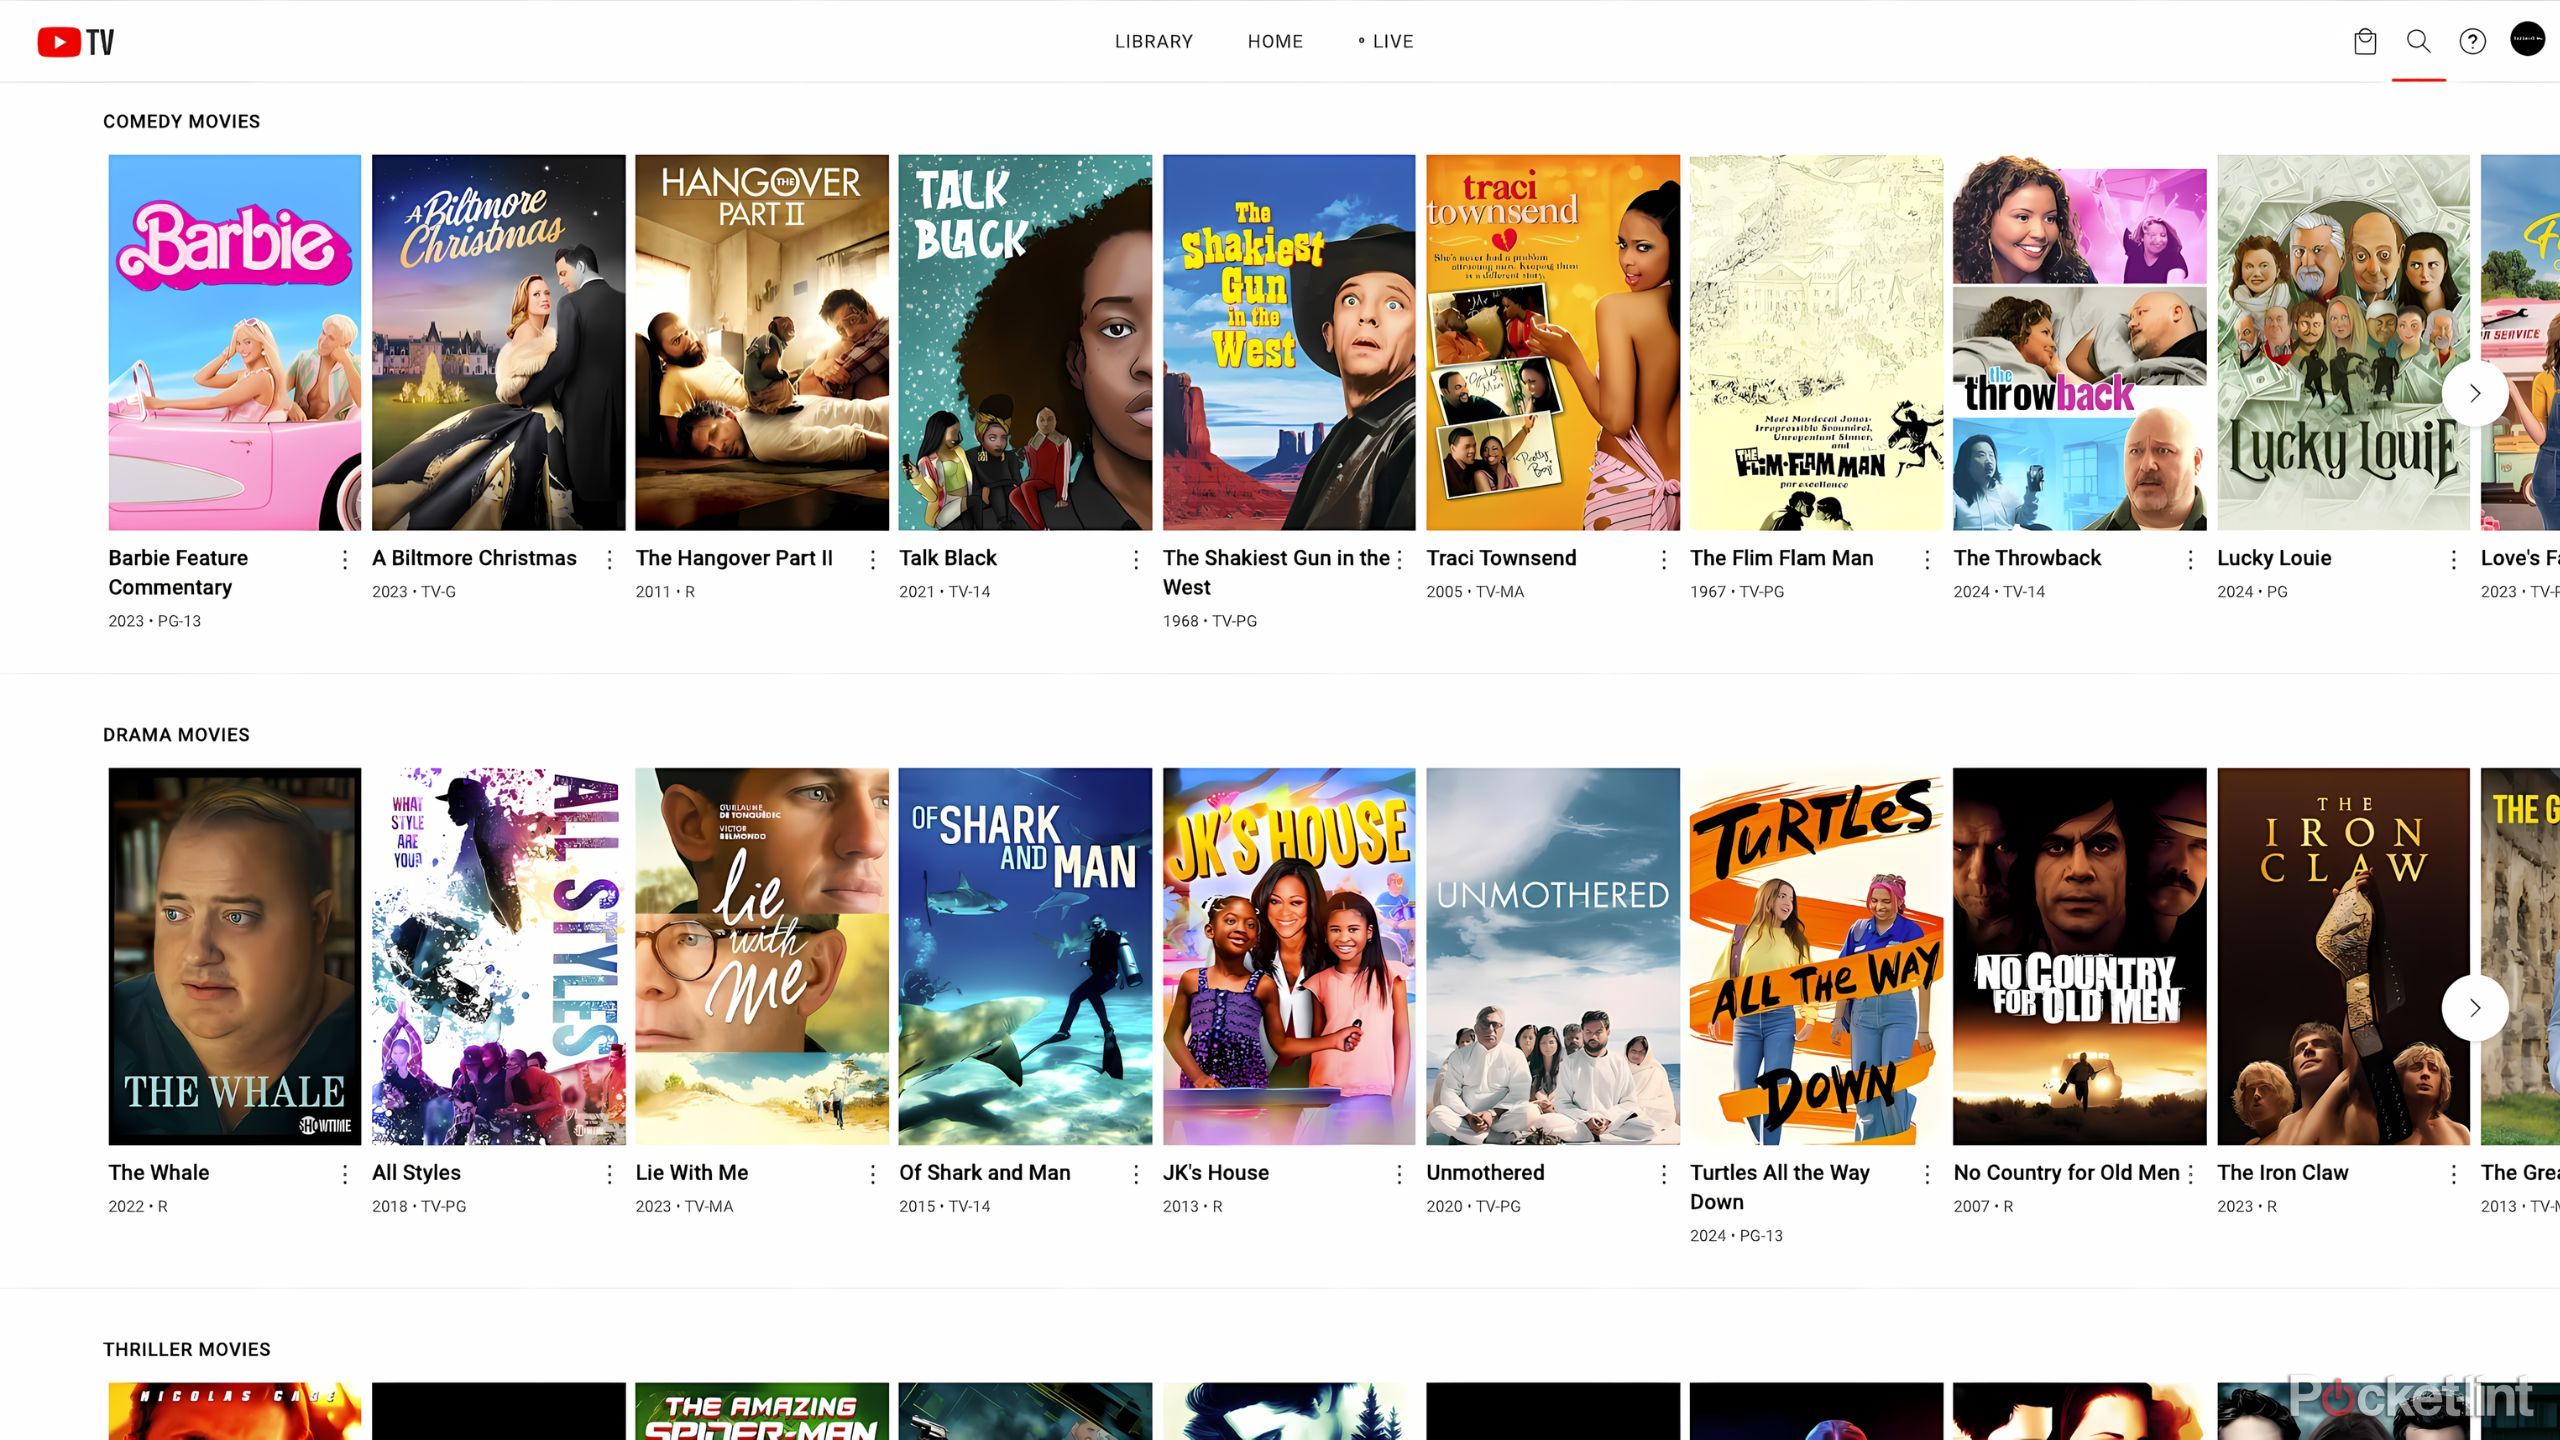Expand the Drama Movies carousel with right arrow
The height and width of the screenshot is (1440, 2560).
(x=2475, y=1008)
